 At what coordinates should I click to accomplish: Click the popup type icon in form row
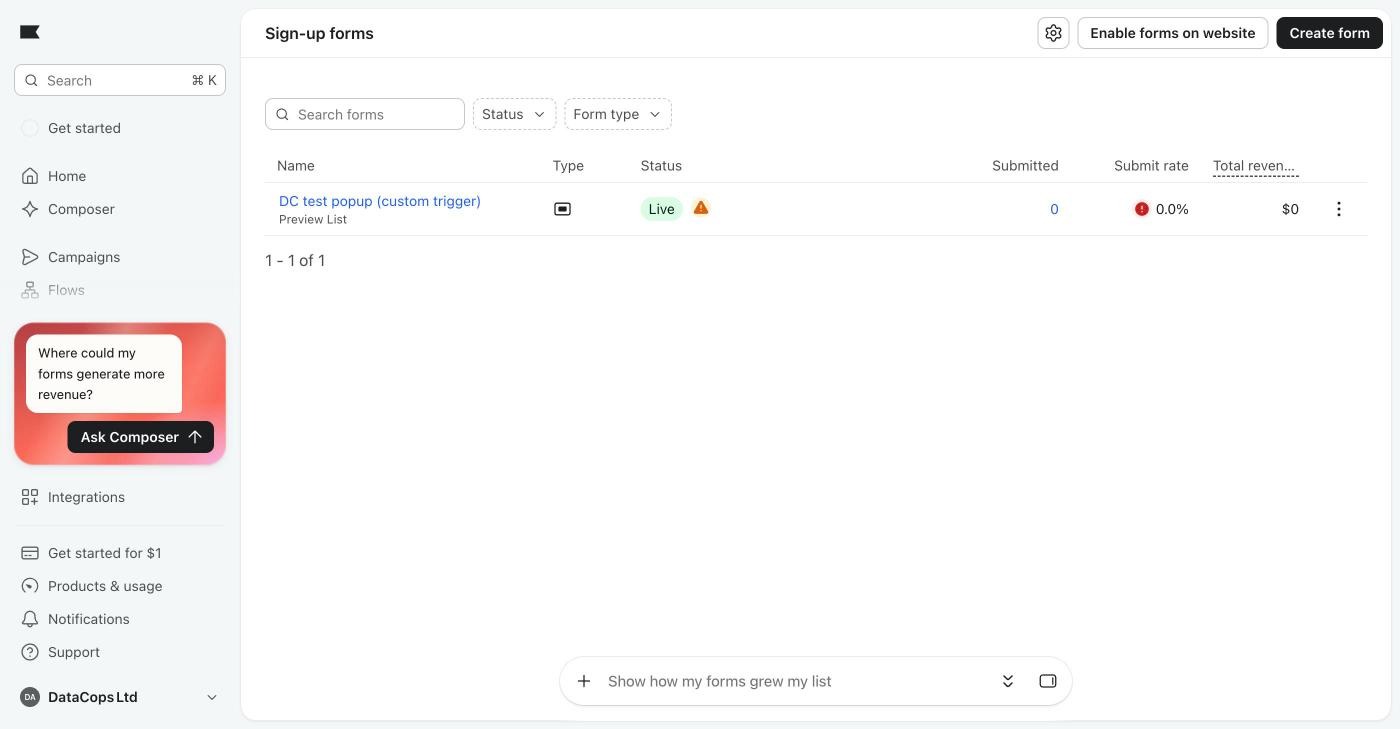pos(562,209)
